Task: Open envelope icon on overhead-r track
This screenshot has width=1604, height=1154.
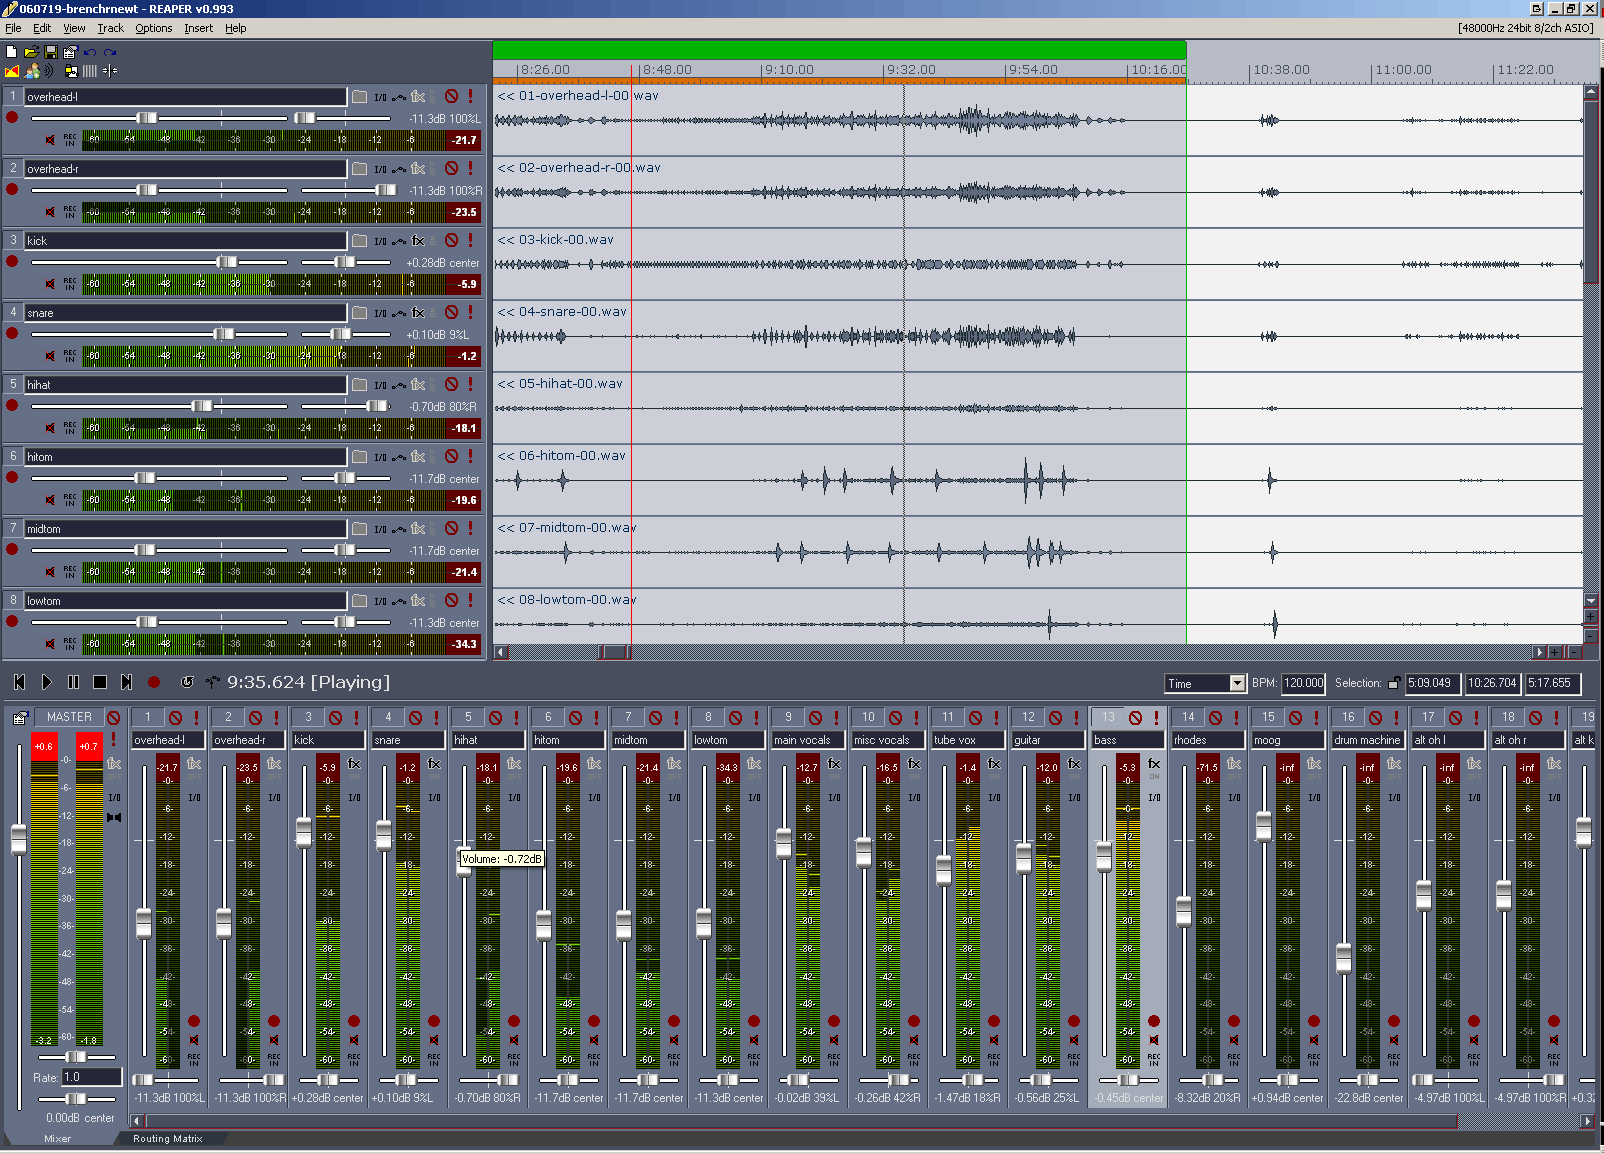Action: click(x=399, y=169)
